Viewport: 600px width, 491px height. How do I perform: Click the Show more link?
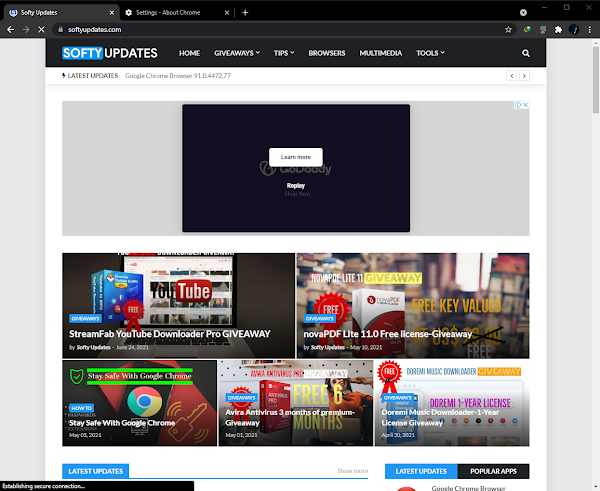pyautogui.click(x=352, y=471)
